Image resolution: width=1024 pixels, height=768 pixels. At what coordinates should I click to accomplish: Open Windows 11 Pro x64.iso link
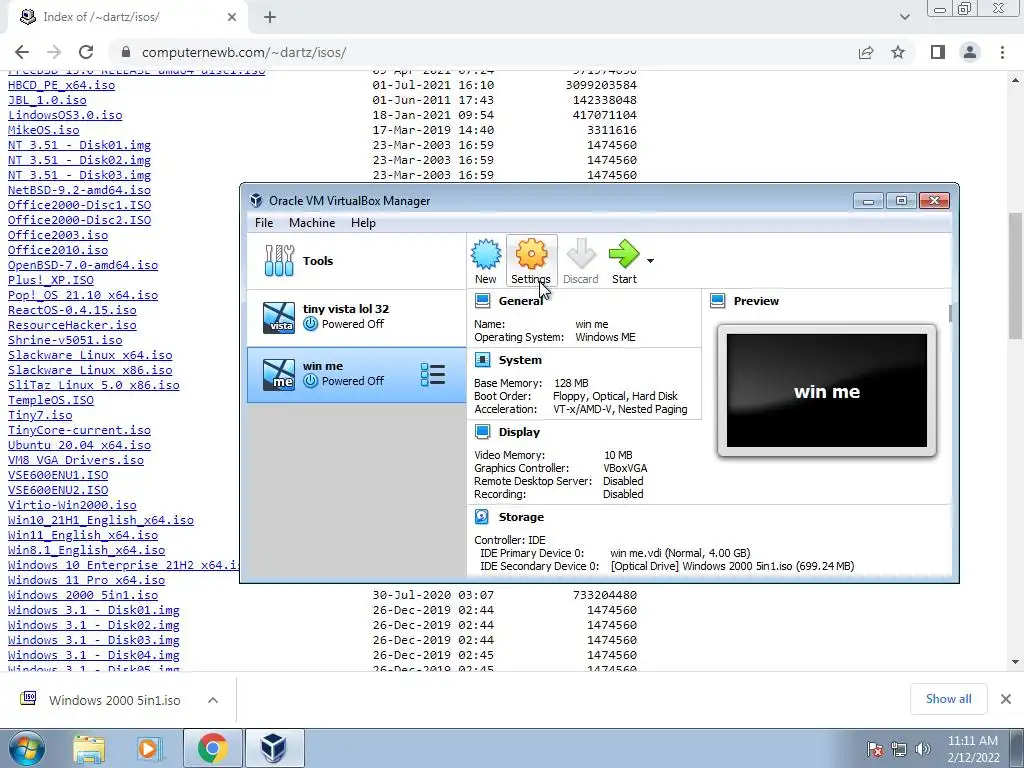coord(86,580)
